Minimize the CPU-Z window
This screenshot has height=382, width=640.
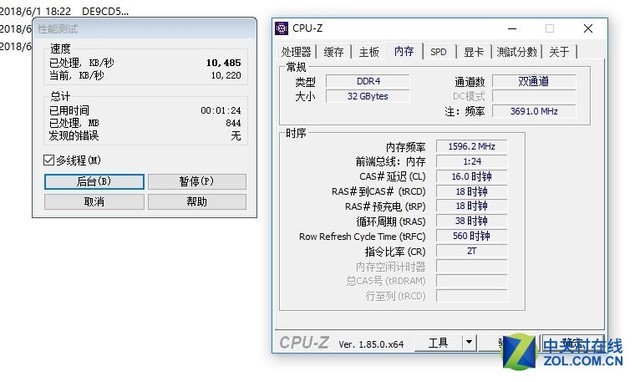[512, 29]
